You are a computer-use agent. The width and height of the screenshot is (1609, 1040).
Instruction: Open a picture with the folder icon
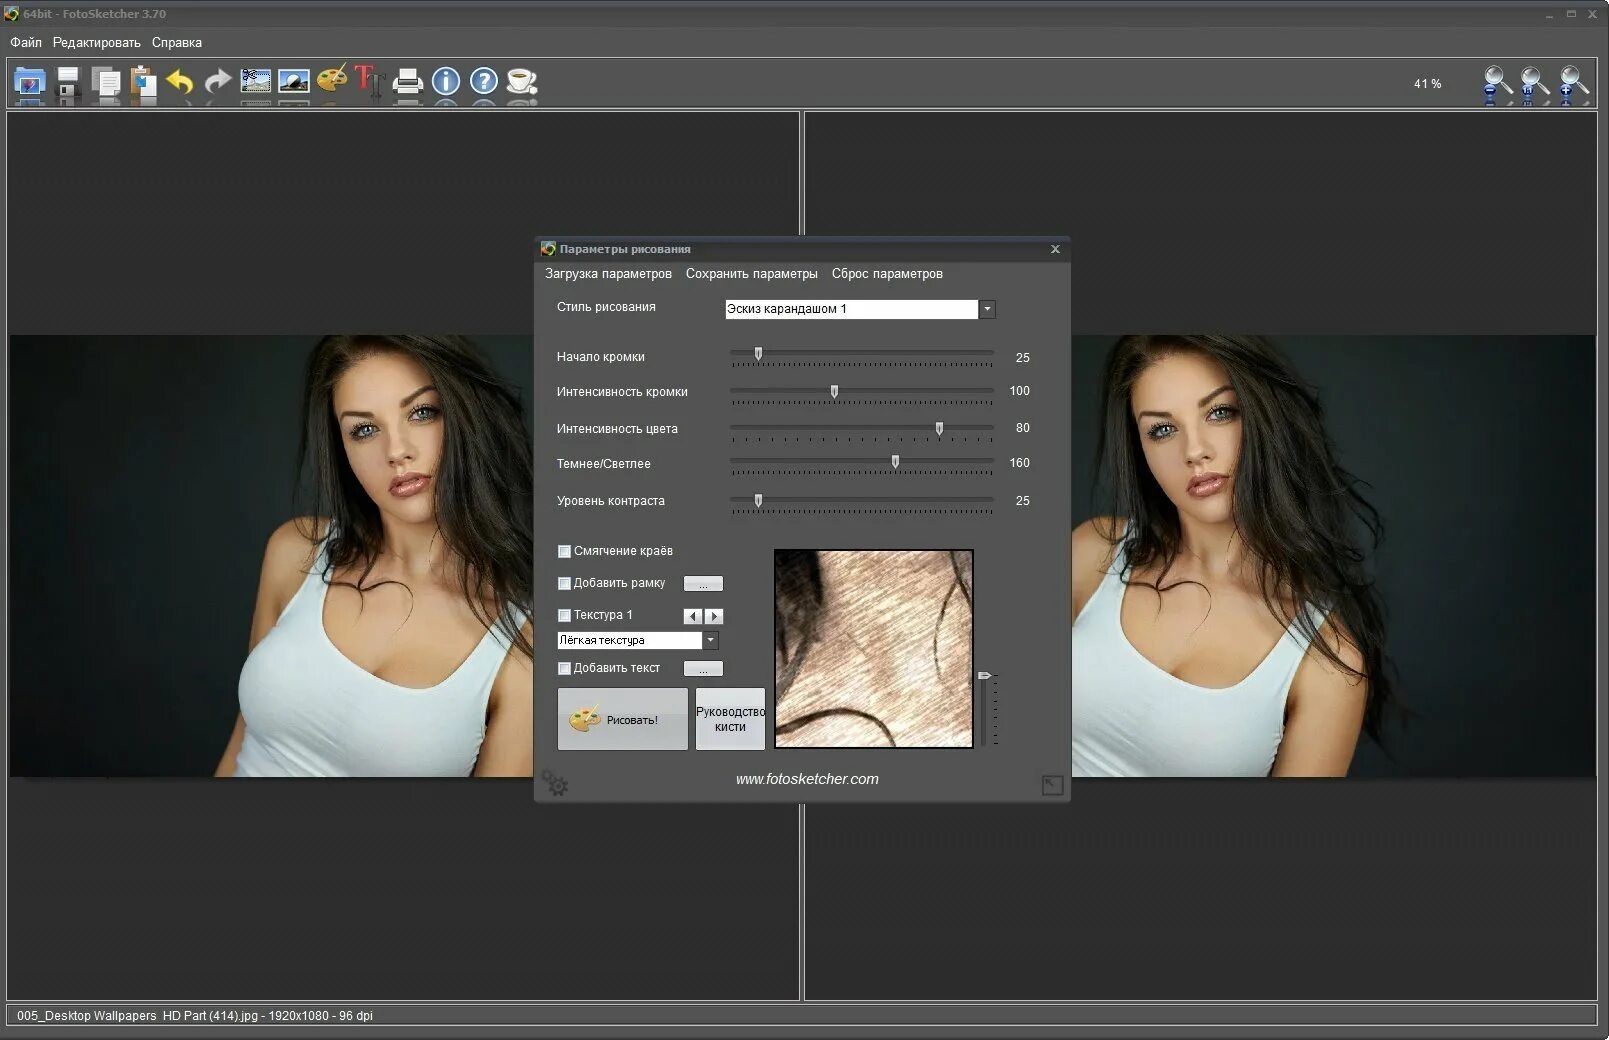click(29, 82)
